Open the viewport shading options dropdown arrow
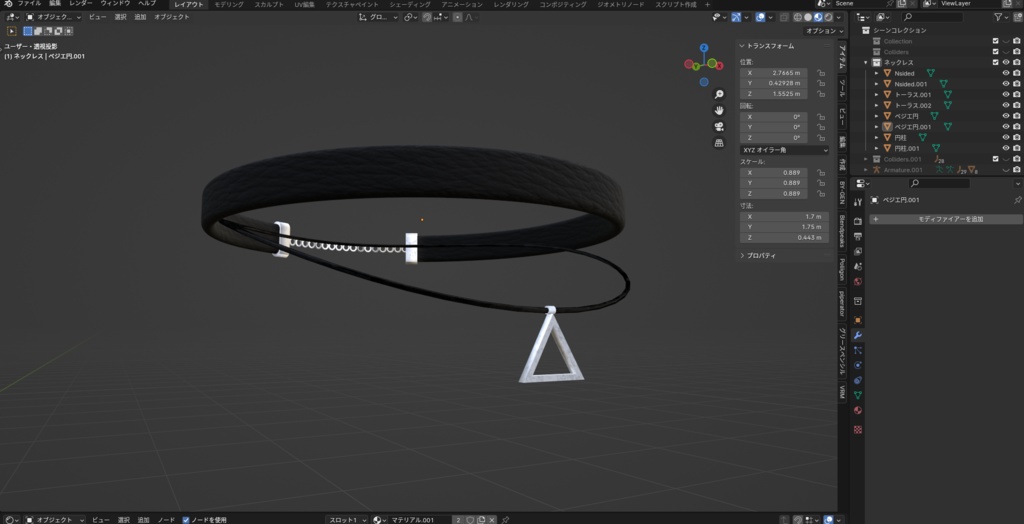1024x524 pixels. point(839,17)
